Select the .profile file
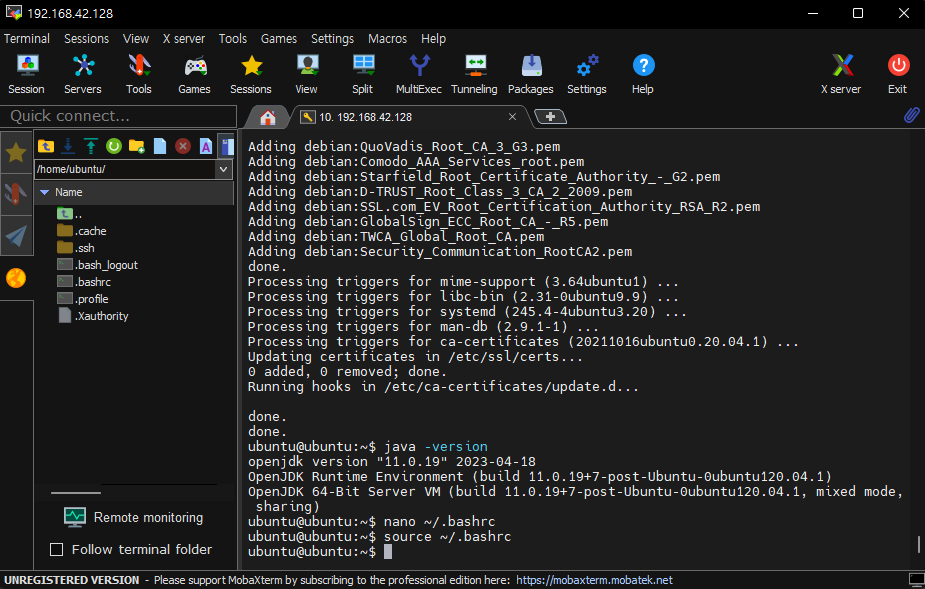This screenshot has width=925, height=589. coord(83,299)
